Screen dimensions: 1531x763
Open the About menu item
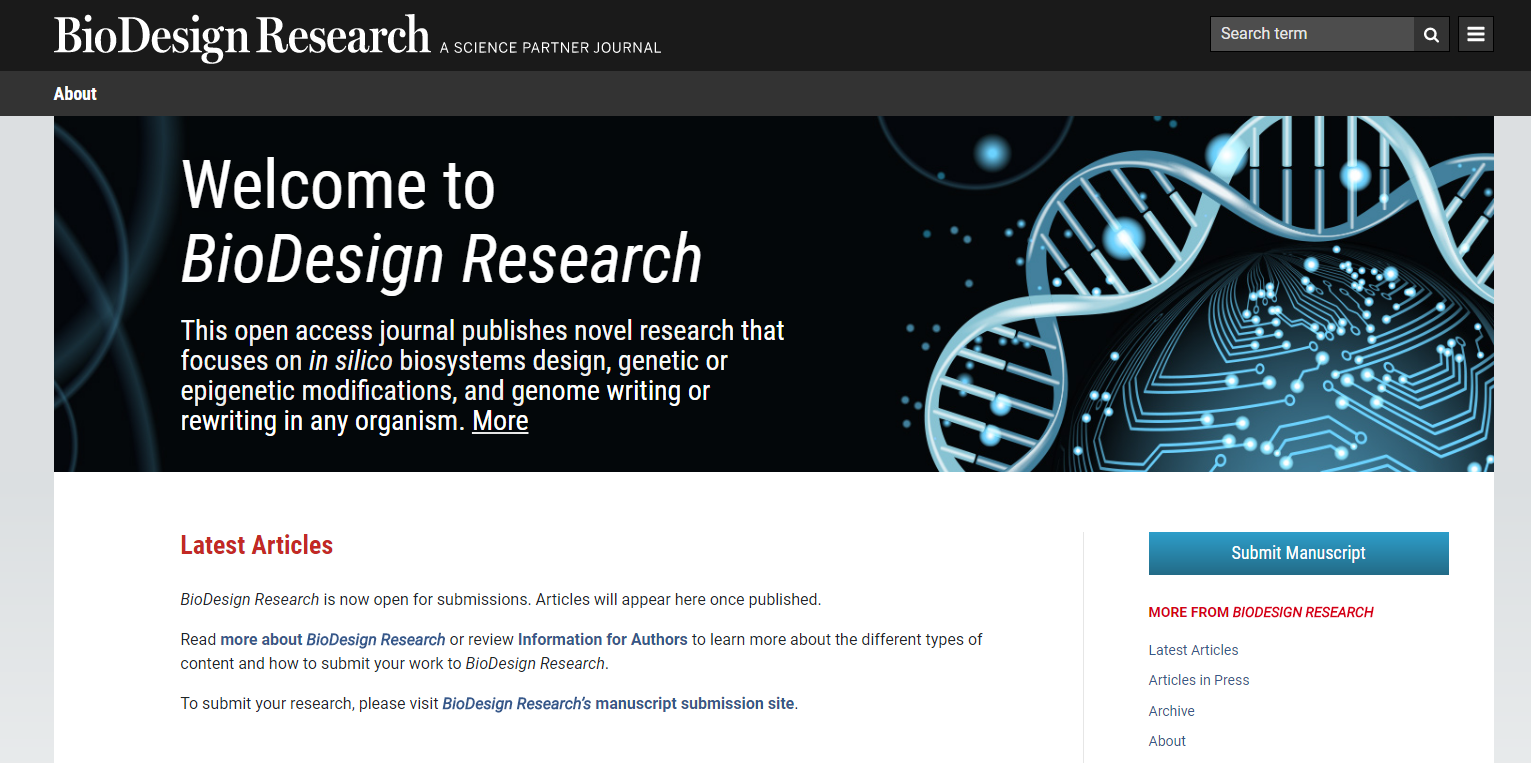pos(75,94)
